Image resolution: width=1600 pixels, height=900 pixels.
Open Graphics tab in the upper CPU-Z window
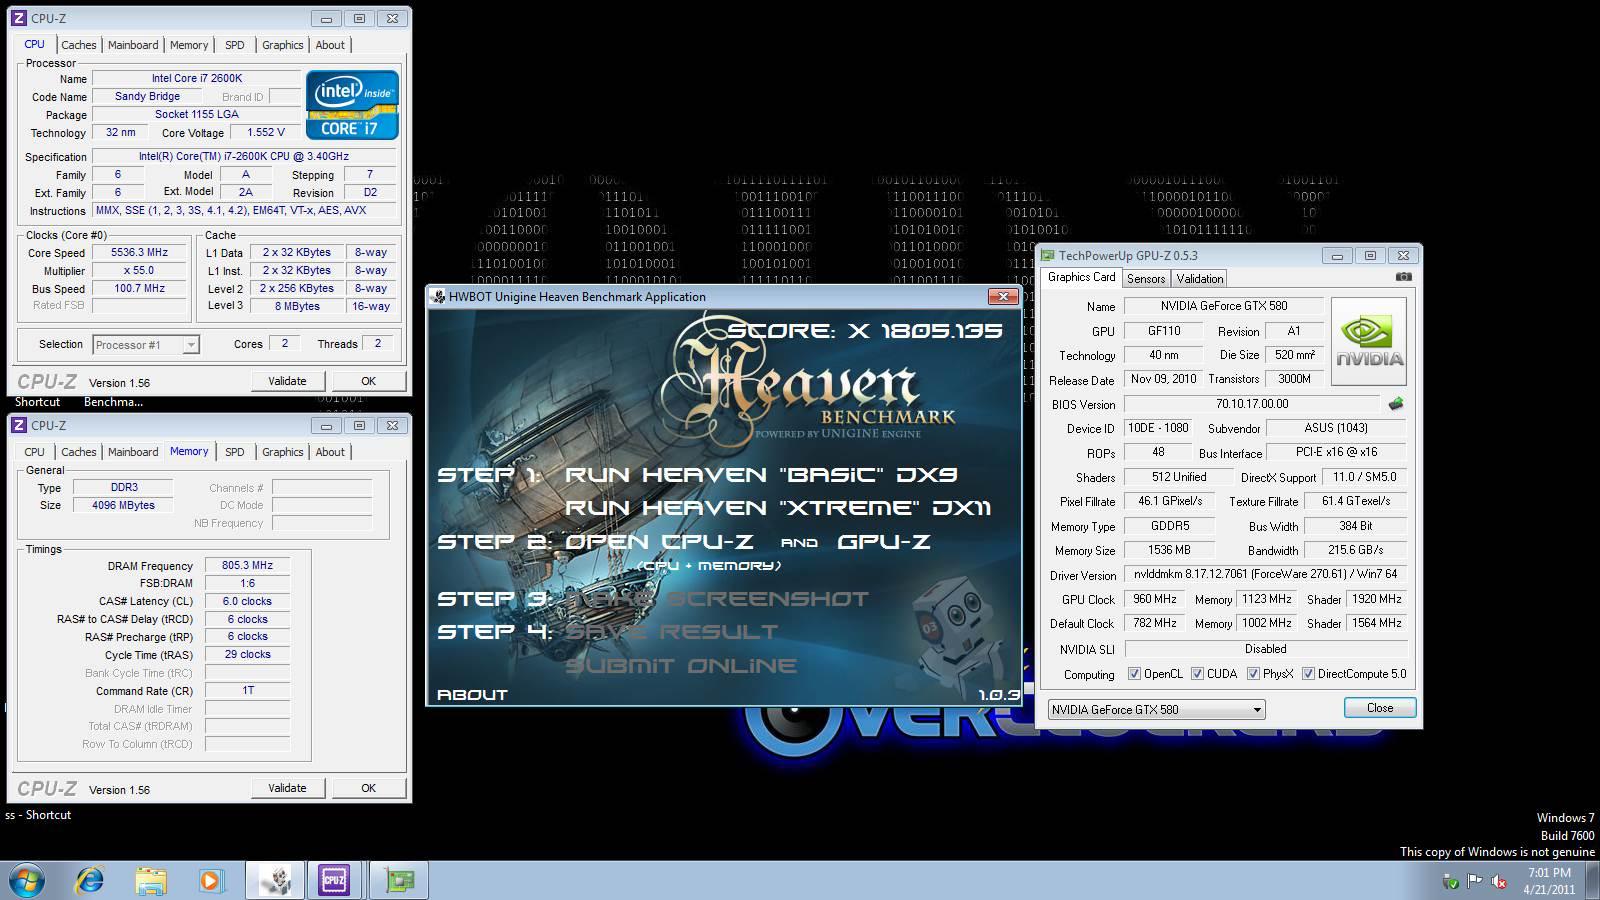pos(283,45)
